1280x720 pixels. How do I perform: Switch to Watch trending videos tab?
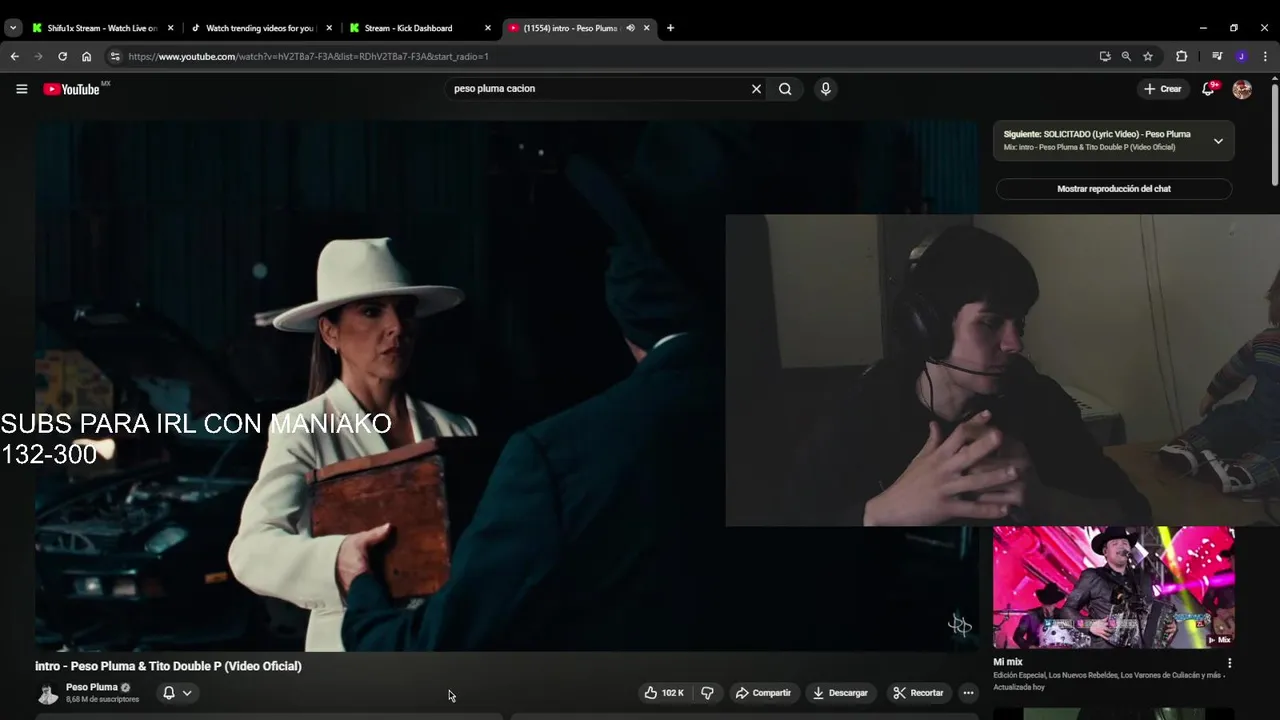(x=260, y=28)
